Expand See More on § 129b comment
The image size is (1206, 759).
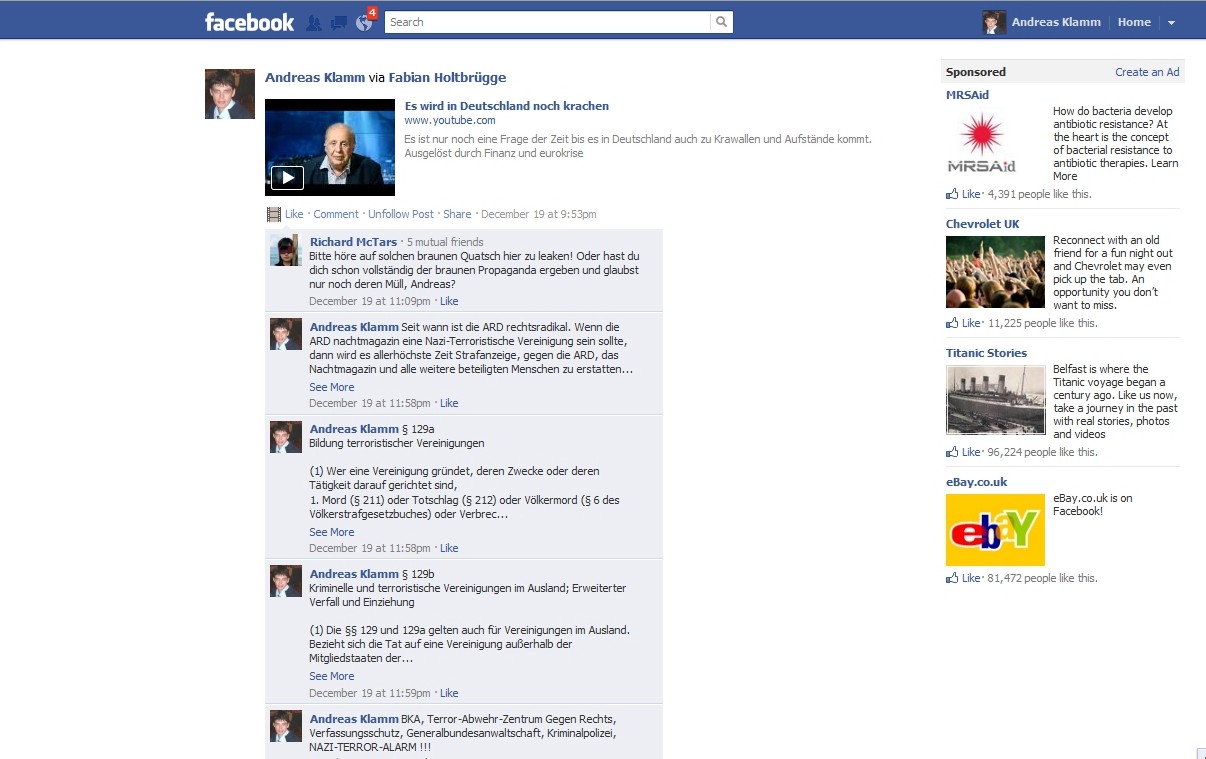point(331,676)
